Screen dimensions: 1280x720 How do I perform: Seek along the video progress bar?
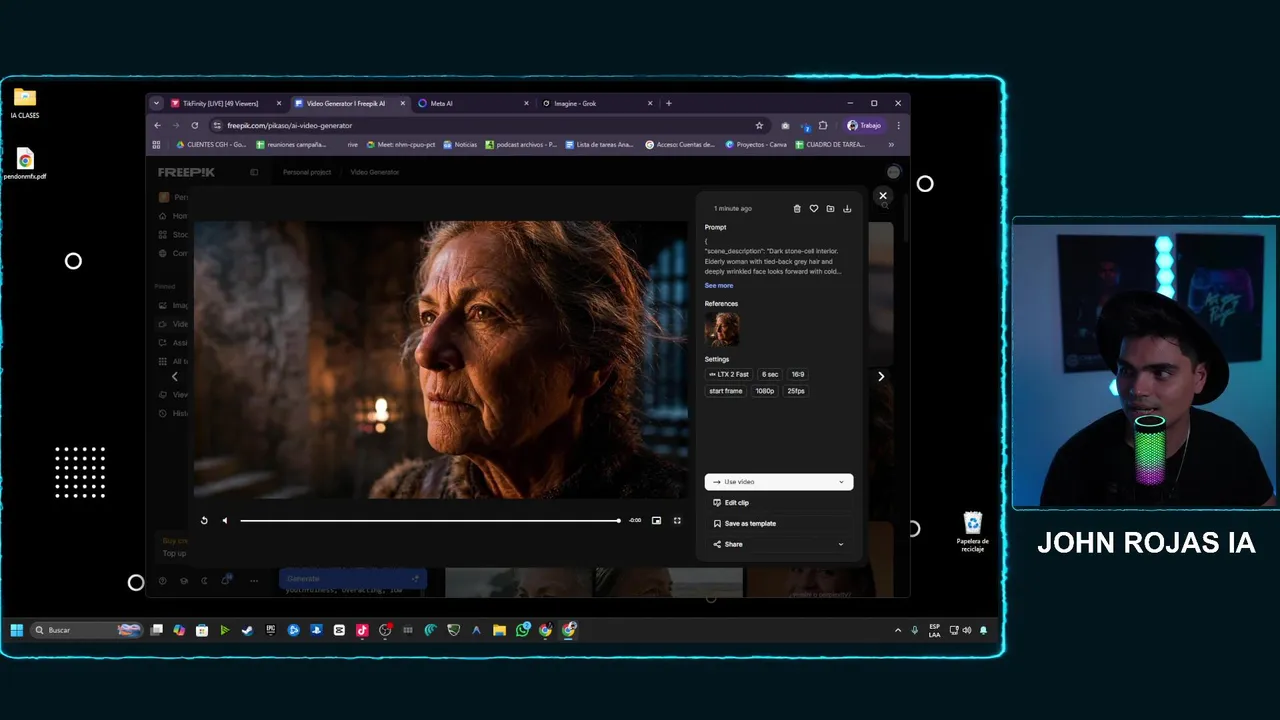[x=430, y=520]
